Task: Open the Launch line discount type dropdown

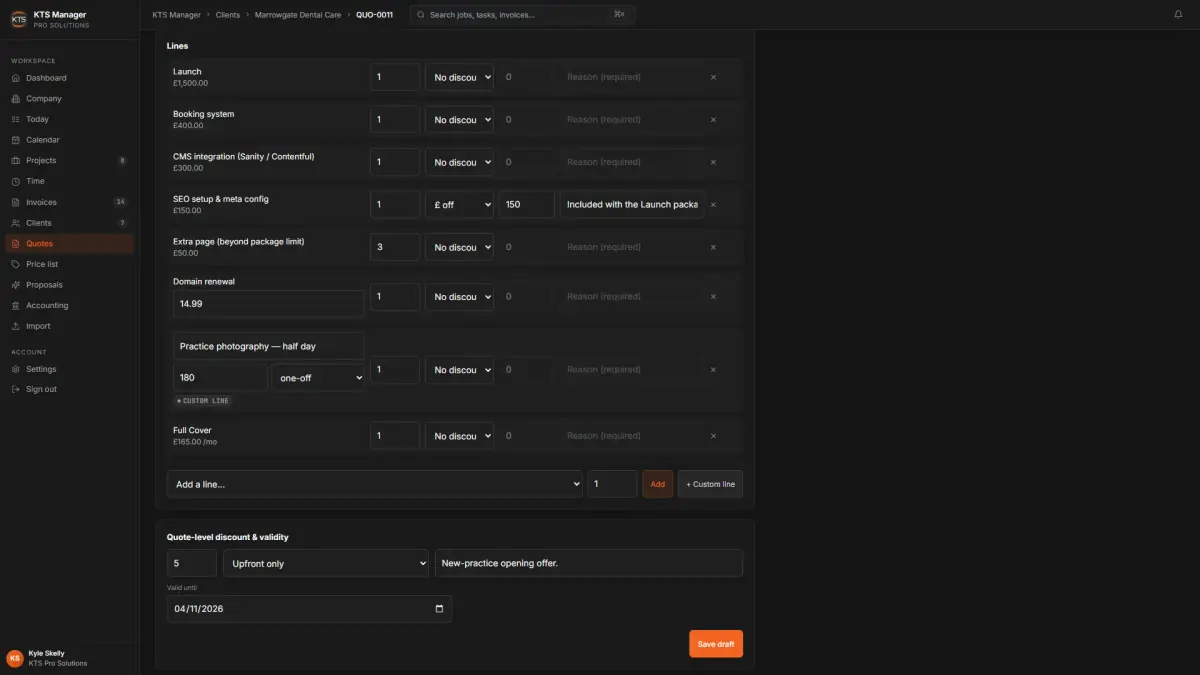Action: (459, 77)
